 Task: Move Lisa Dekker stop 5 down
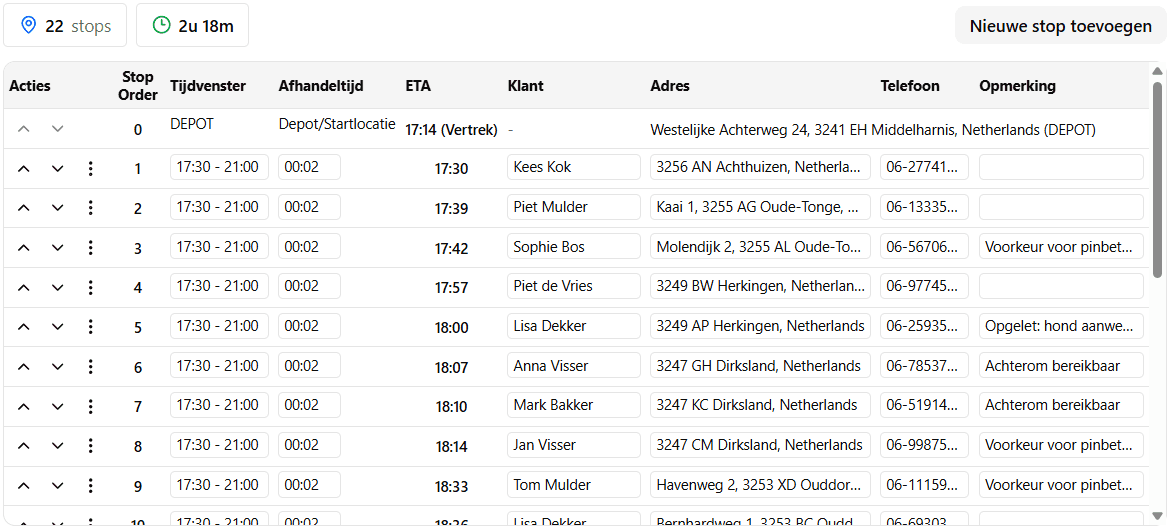(57, 327)
